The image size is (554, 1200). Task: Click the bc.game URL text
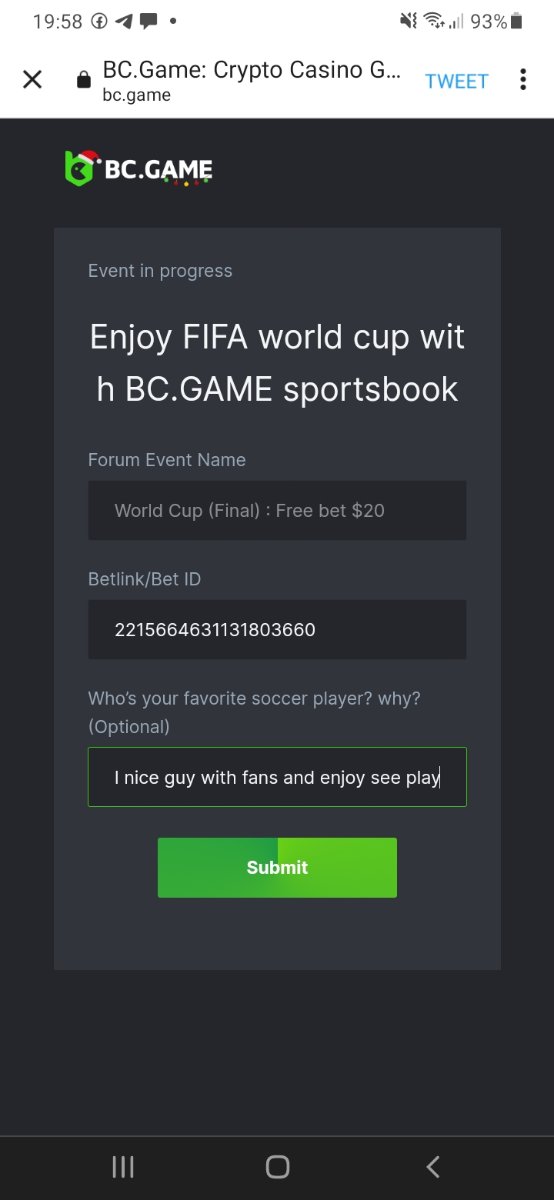click(136, 96)
